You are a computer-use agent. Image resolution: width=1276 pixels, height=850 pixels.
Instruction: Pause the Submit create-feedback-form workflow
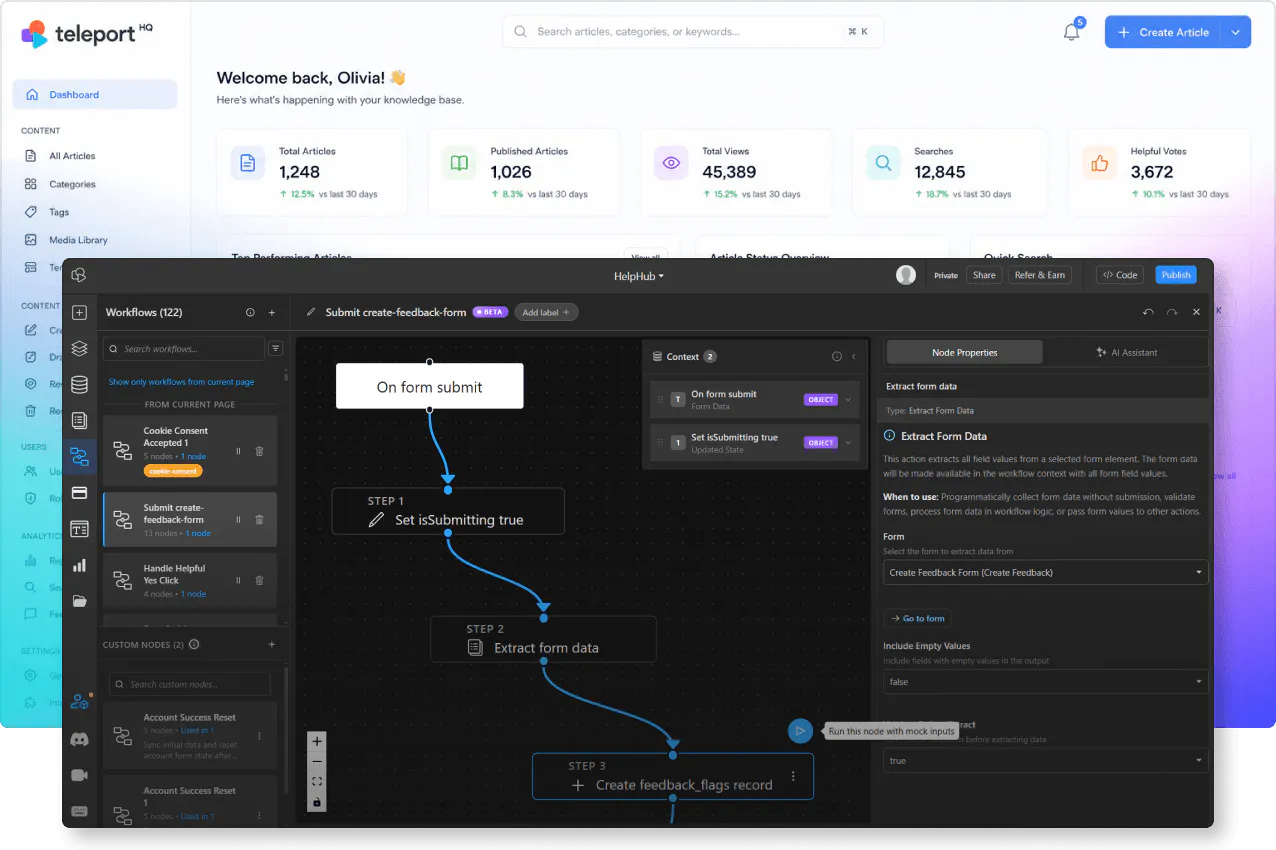[238, 520]
